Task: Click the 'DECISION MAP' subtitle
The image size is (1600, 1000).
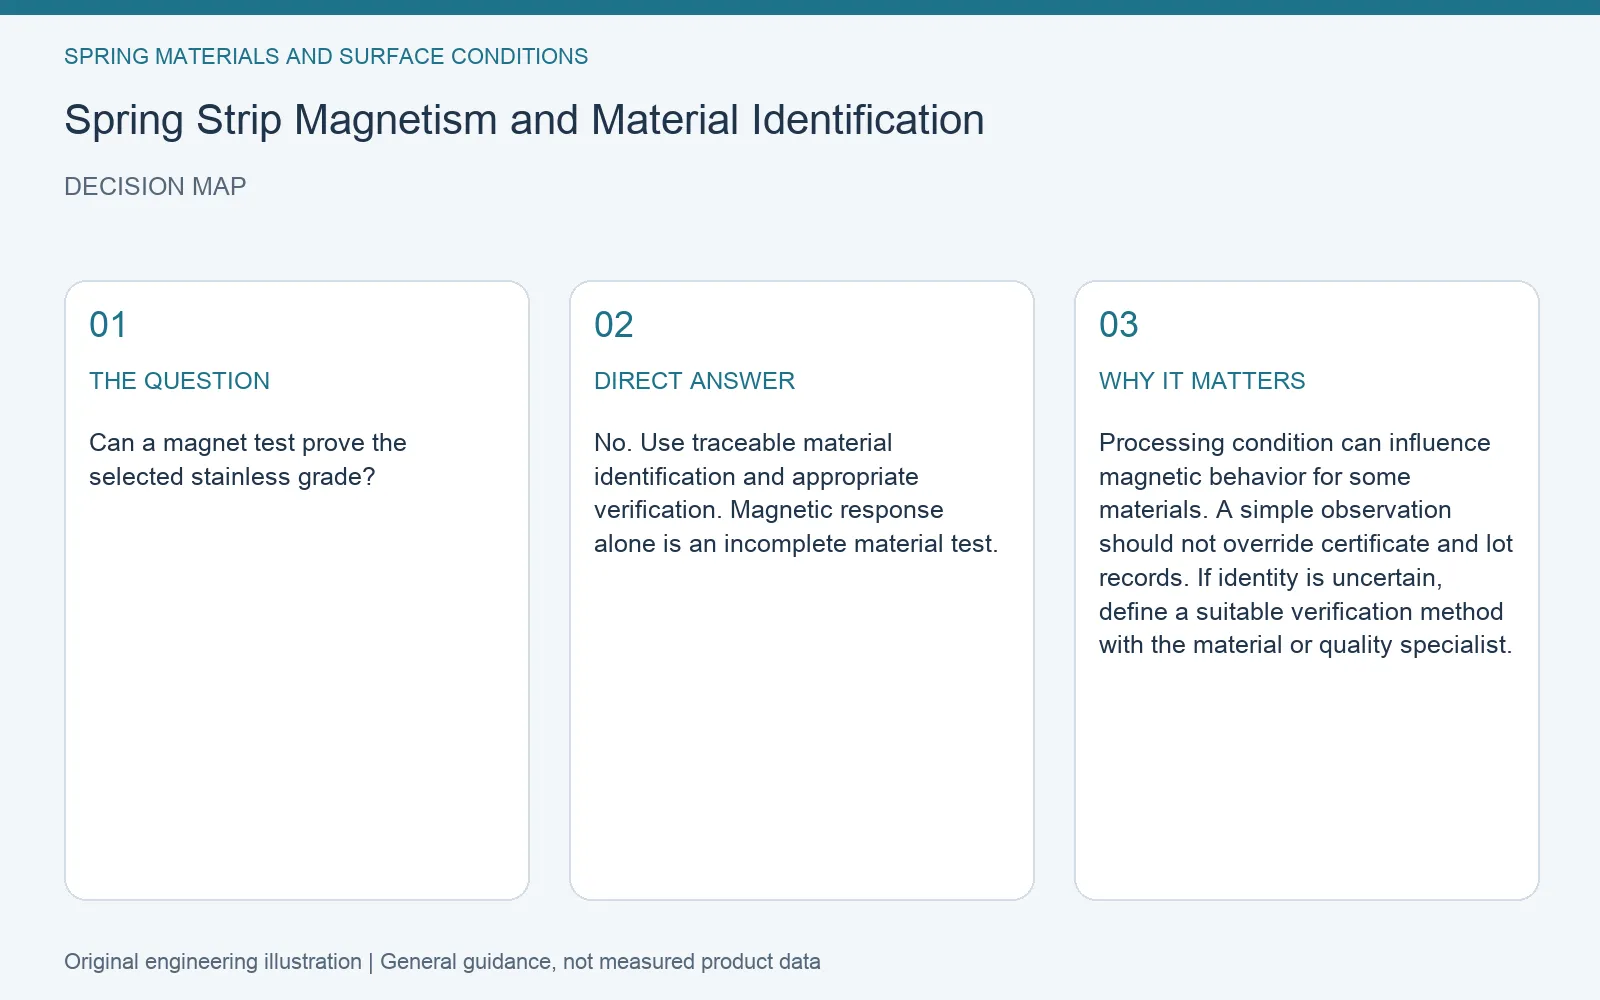Action: click(155, 187)
